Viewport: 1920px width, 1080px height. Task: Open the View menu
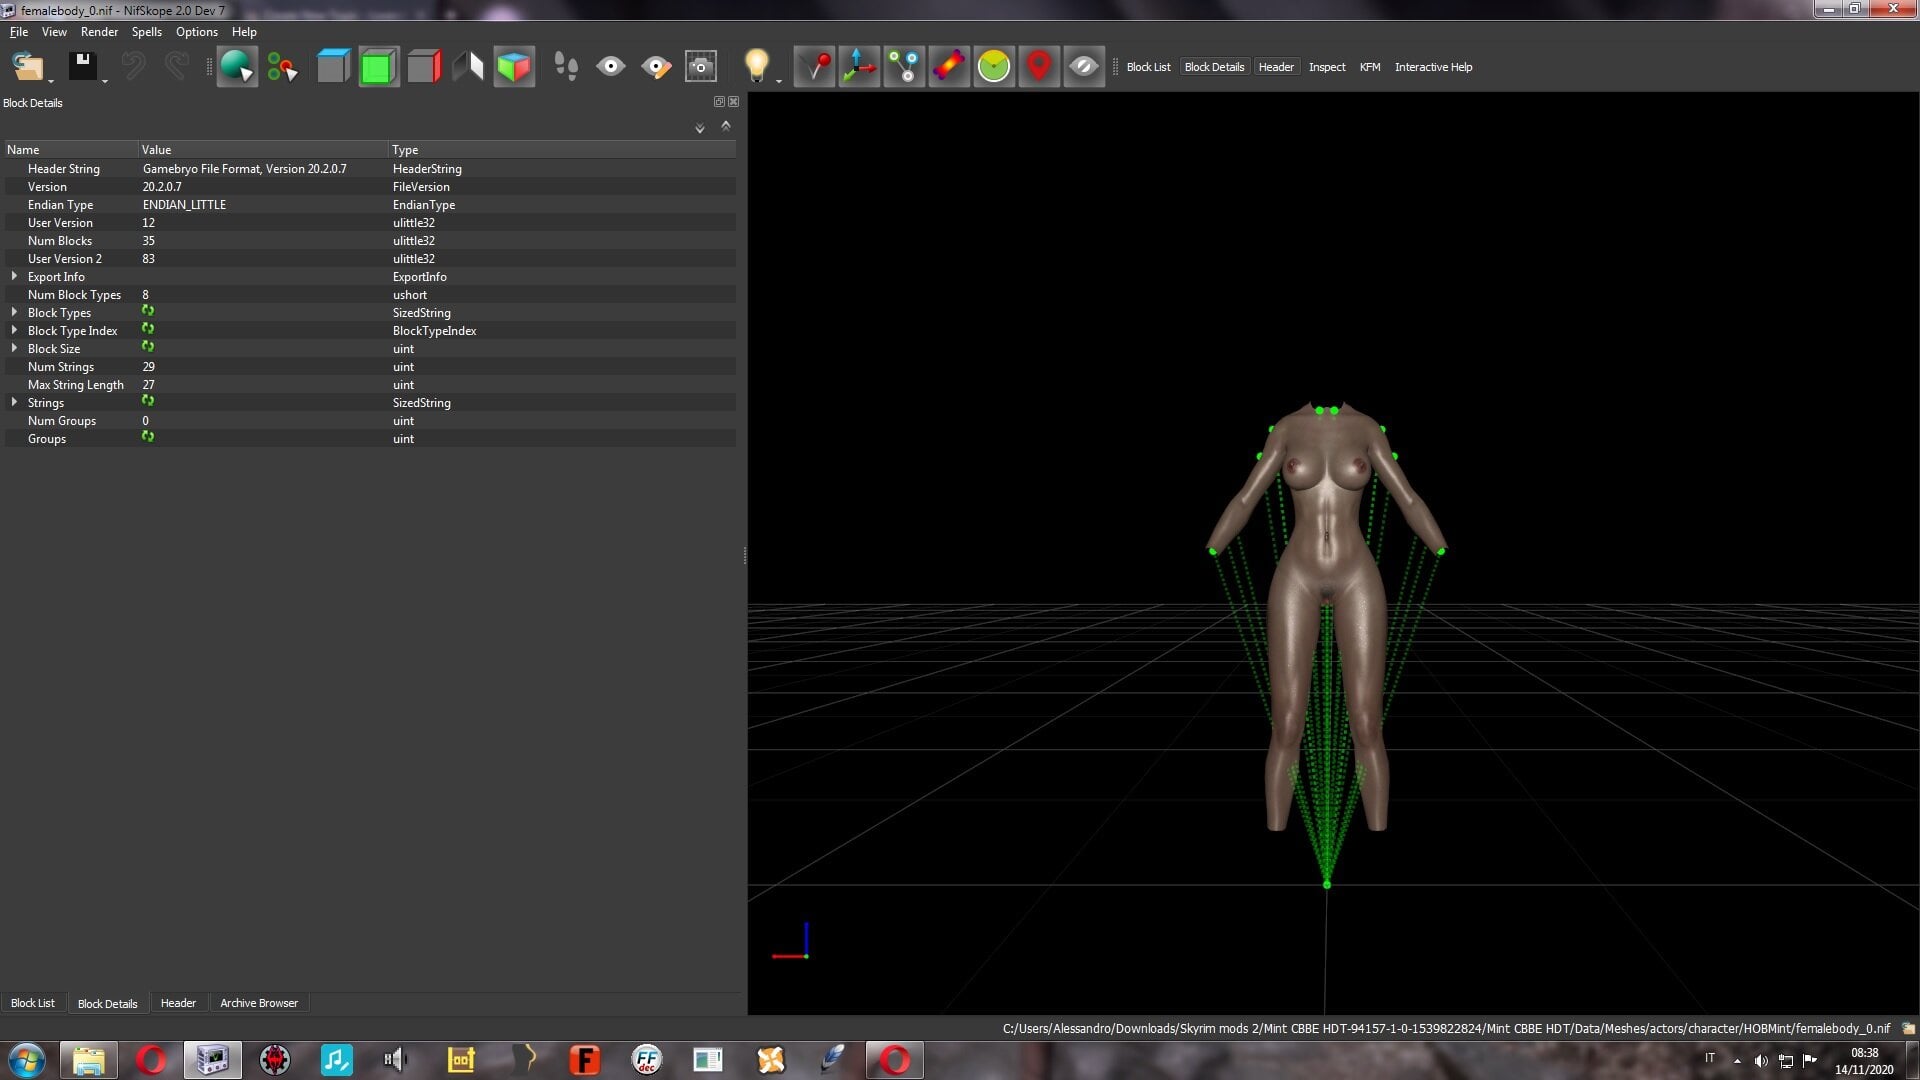point(54,32)
